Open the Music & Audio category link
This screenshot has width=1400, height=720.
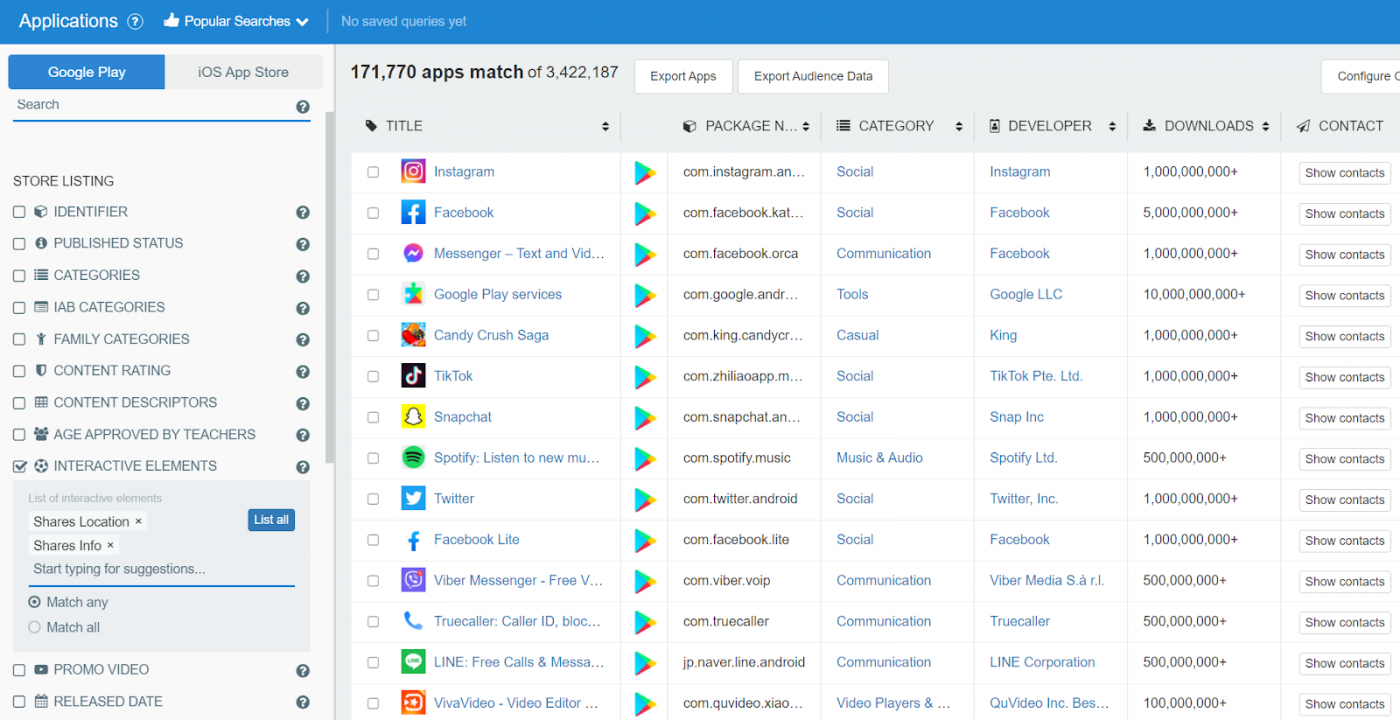click(x=880, y=458)
